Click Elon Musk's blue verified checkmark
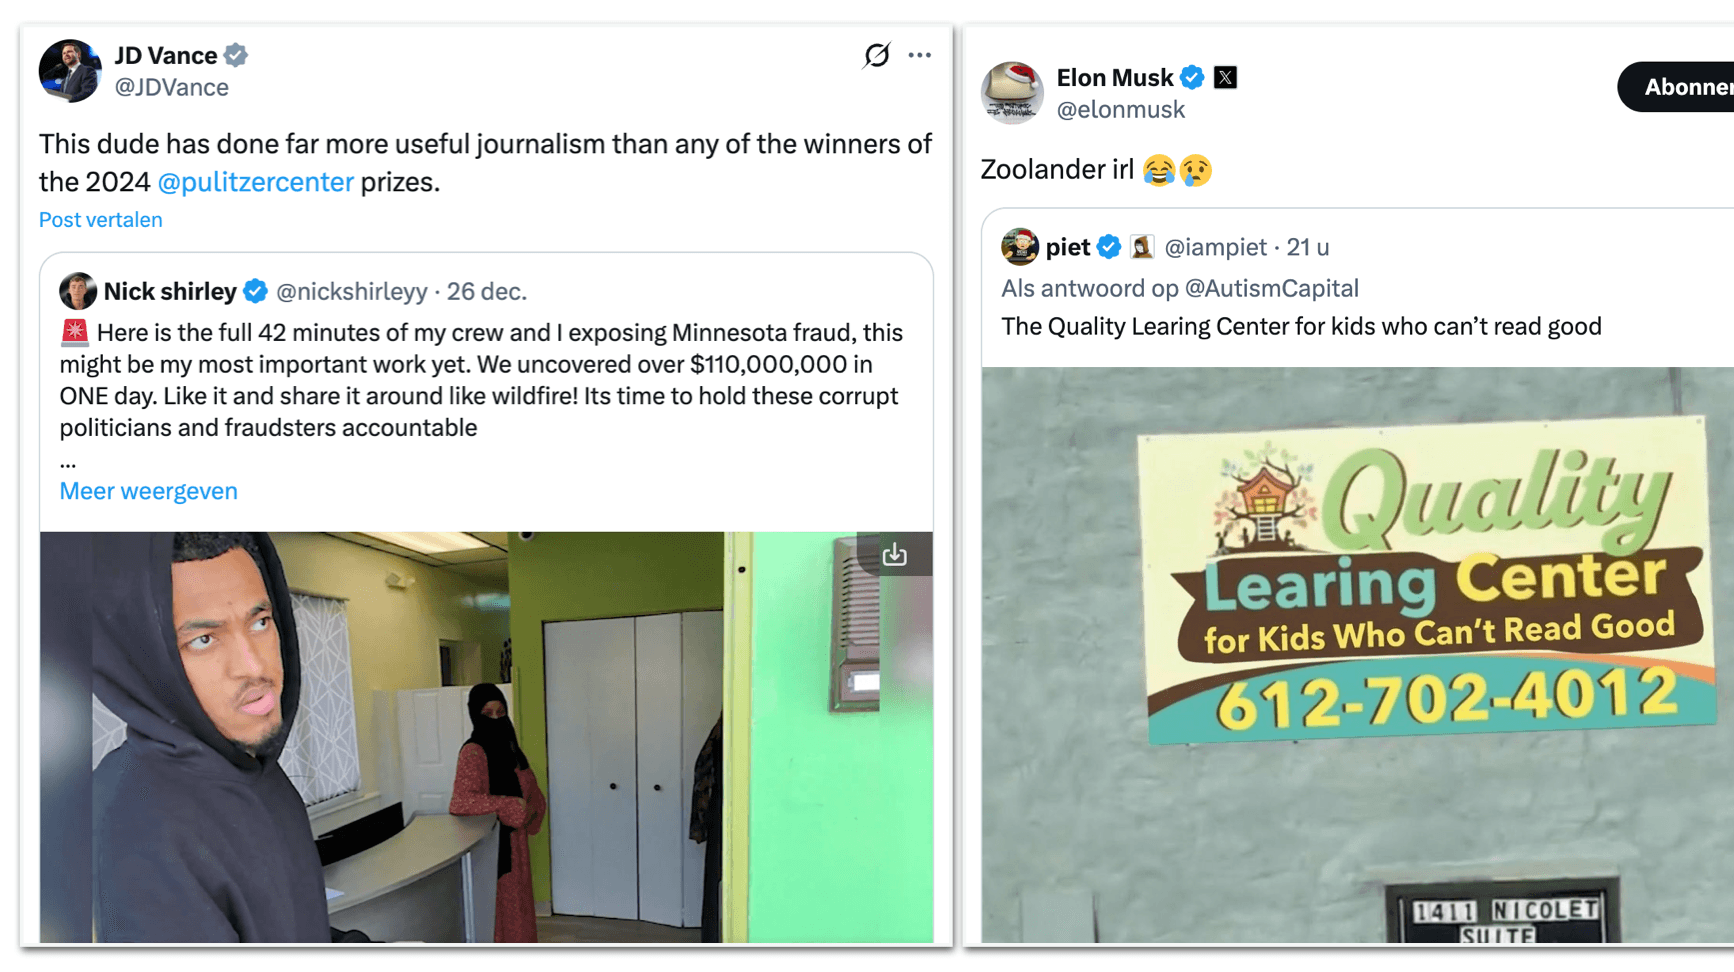 pos(1192,77)
